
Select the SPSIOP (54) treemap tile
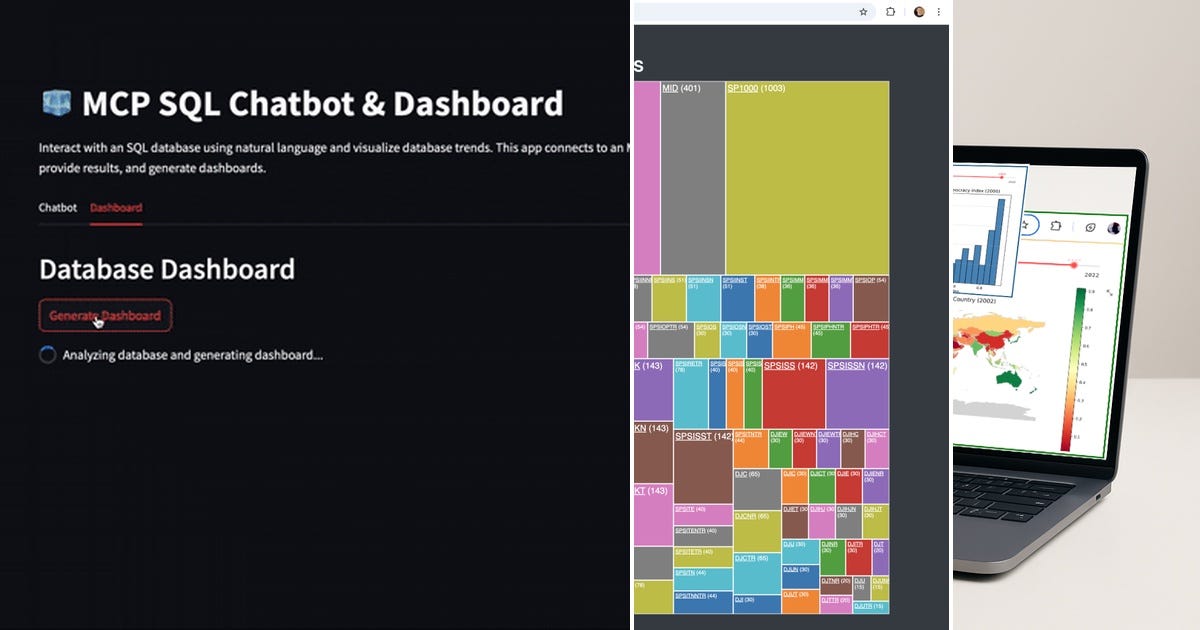[871, 298]
